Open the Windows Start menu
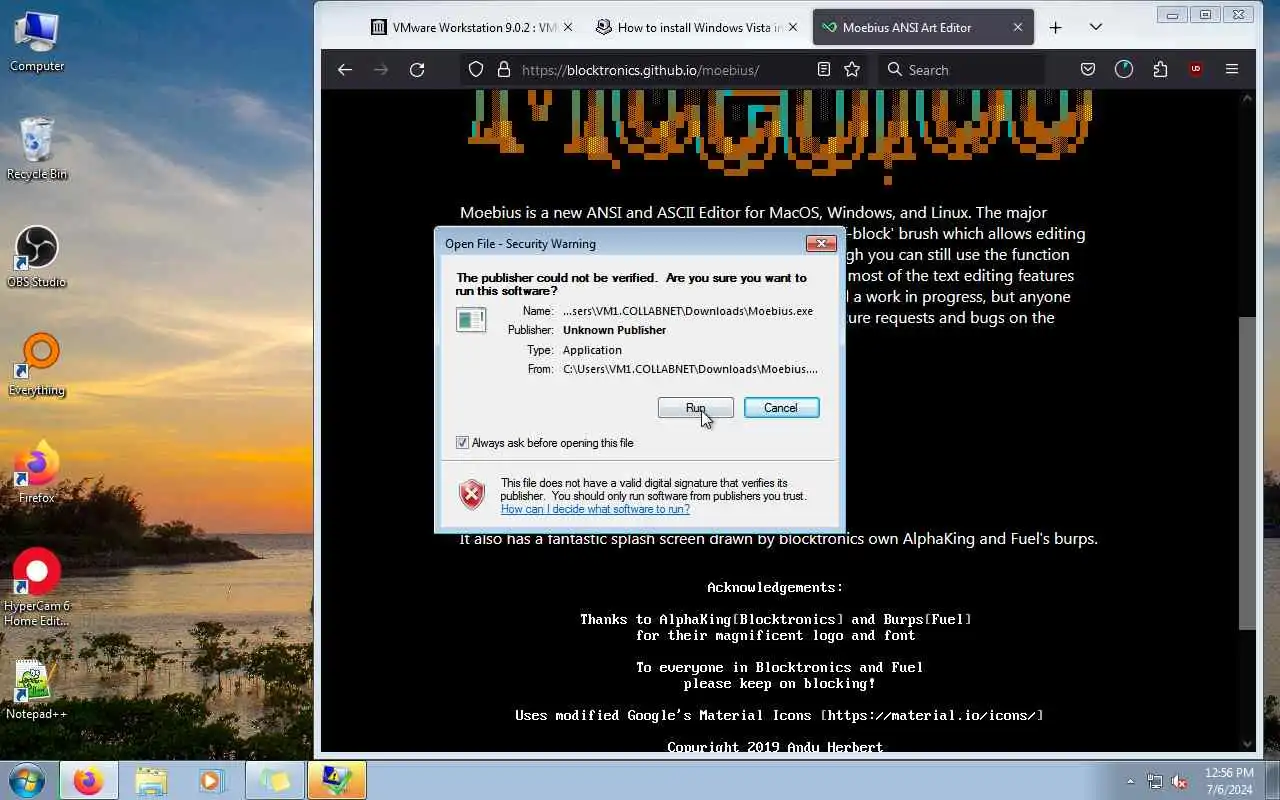The width and height of the screenshot is (1280, 800). coord(27,780)
